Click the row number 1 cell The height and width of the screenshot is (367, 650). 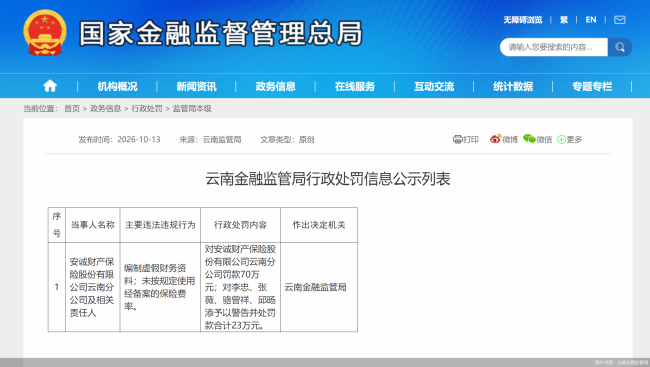pos(57,287)
